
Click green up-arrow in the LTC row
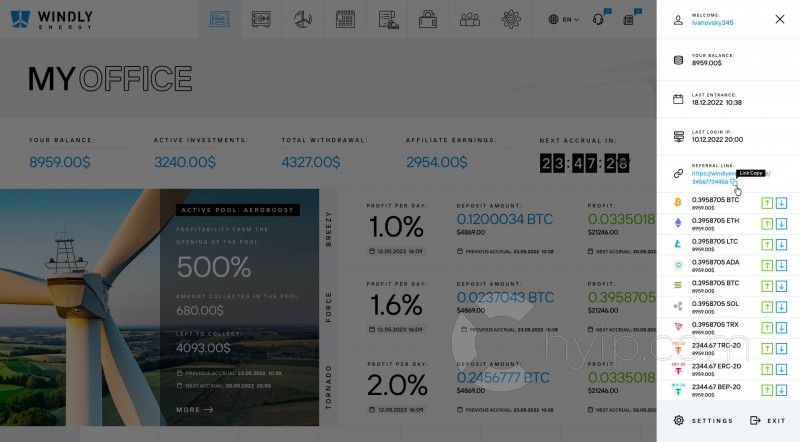click(x=767, y=244)
